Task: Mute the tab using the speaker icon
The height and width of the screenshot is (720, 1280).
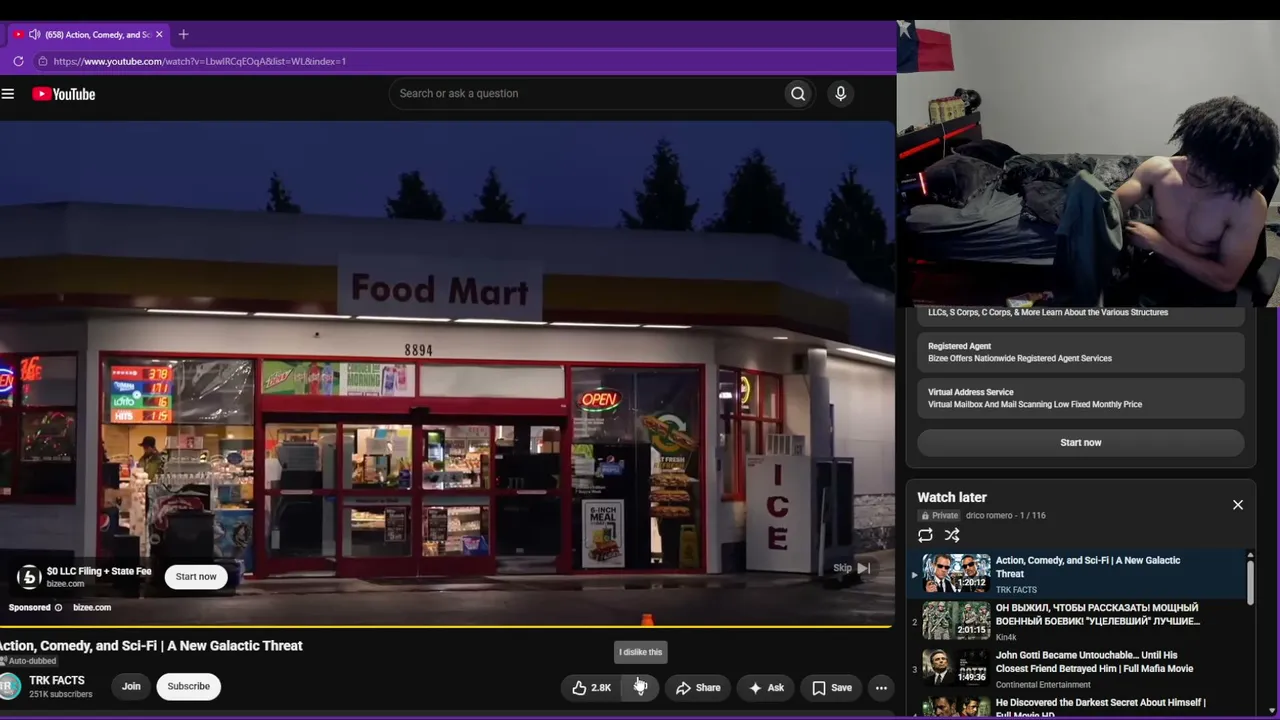Action: click(35, 34)
